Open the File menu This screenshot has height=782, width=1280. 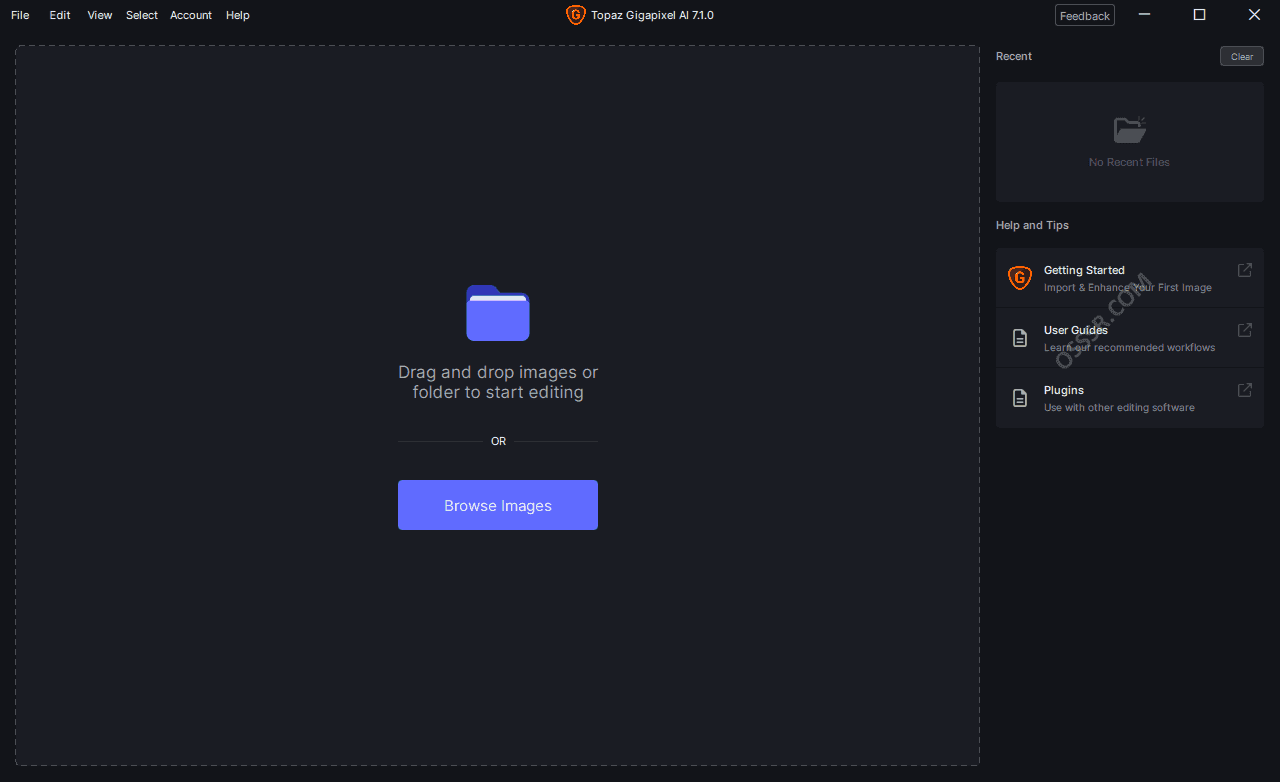click(20, 15)
